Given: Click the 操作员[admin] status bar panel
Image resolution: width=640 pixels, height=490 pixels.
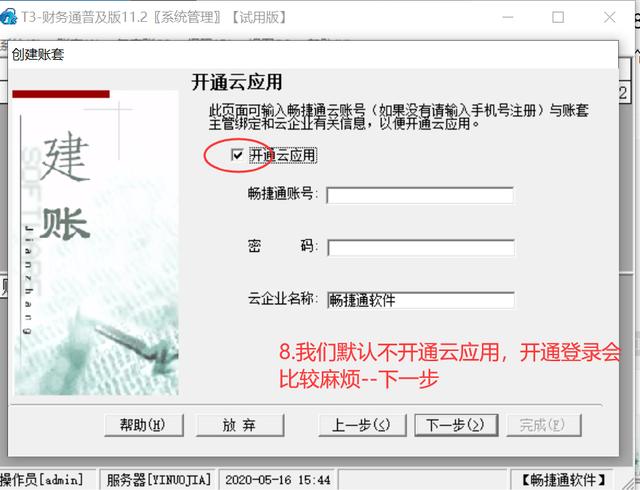Looking at the screenshot, I should 47,480.
